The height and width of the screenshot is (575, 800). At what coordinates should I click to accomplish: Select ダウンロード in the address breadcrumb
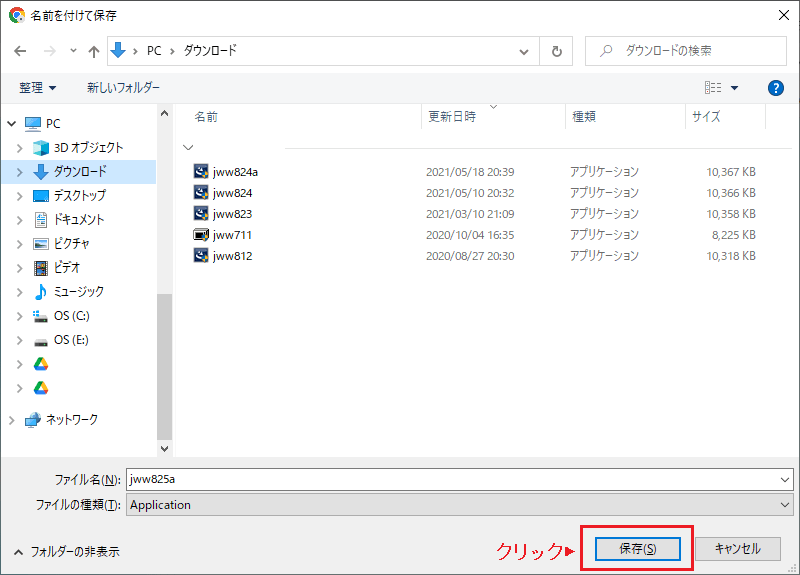pos(210,51)
